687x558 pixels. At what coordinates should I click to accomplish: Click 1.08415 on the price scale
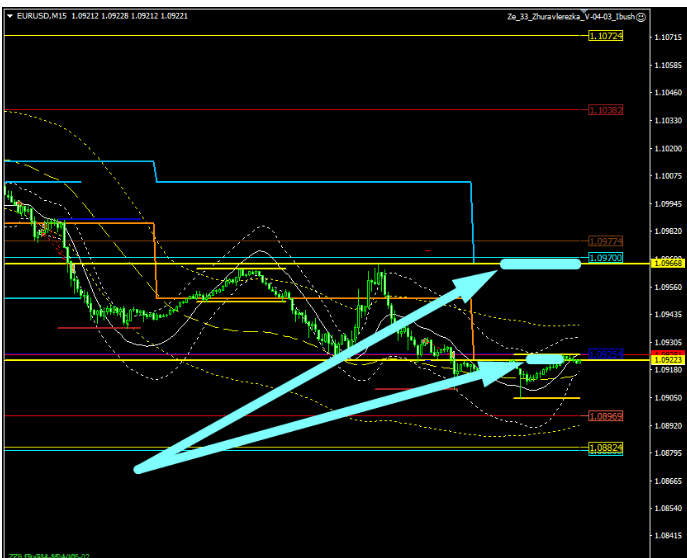(x=668, y=535)
